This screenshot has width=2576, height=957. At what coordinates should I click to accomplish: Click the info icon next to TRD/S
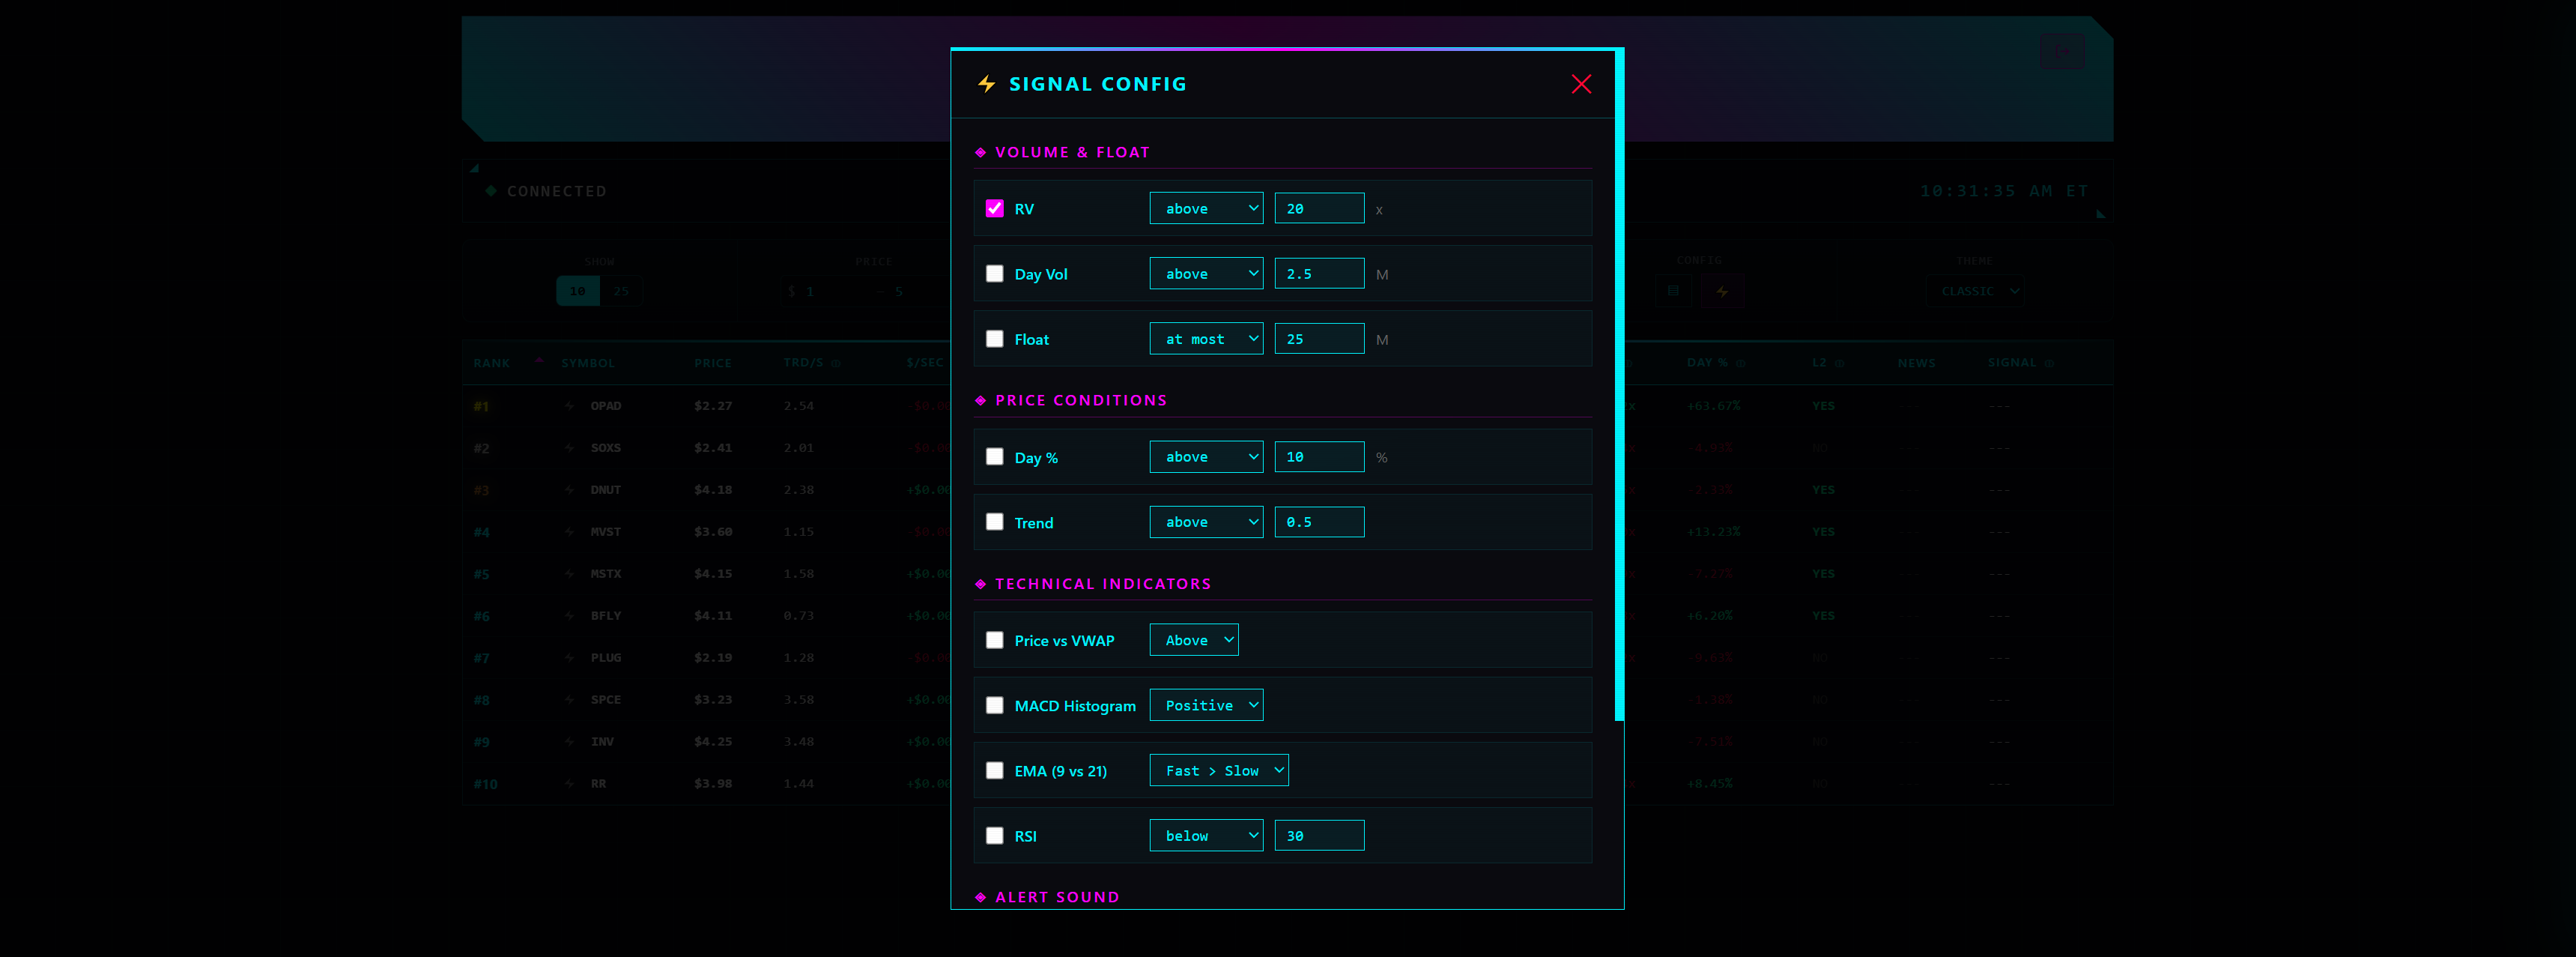pos(836,364)
